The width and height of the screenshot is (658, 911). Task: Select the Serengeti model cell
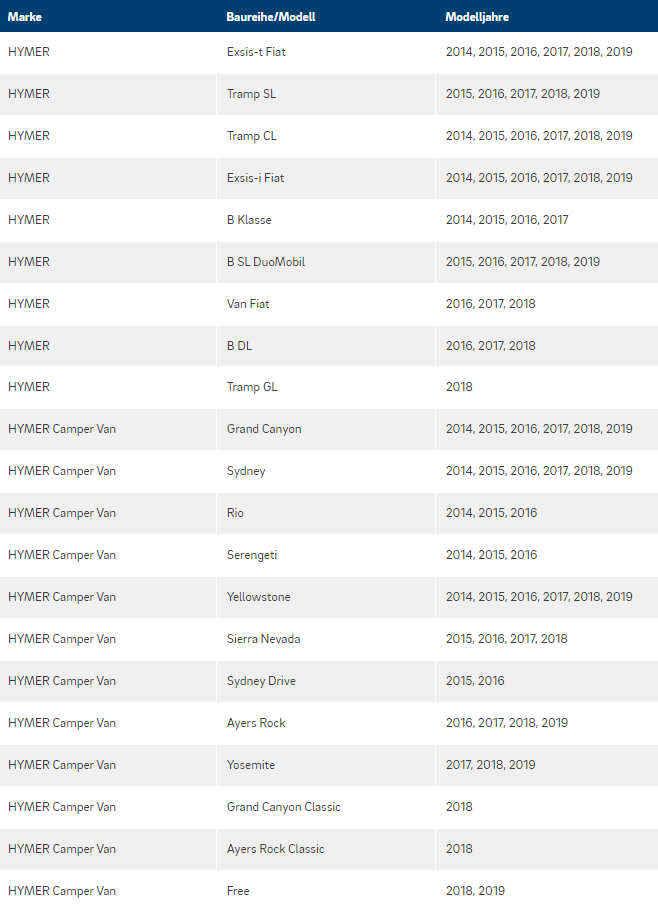(252, 555)
